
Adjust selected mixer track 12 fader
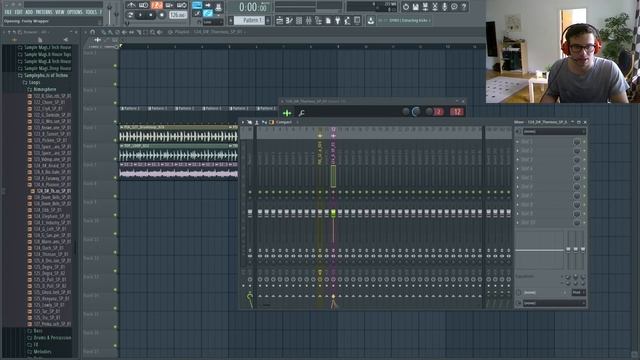pyautogui.click(x=333, y=213)
